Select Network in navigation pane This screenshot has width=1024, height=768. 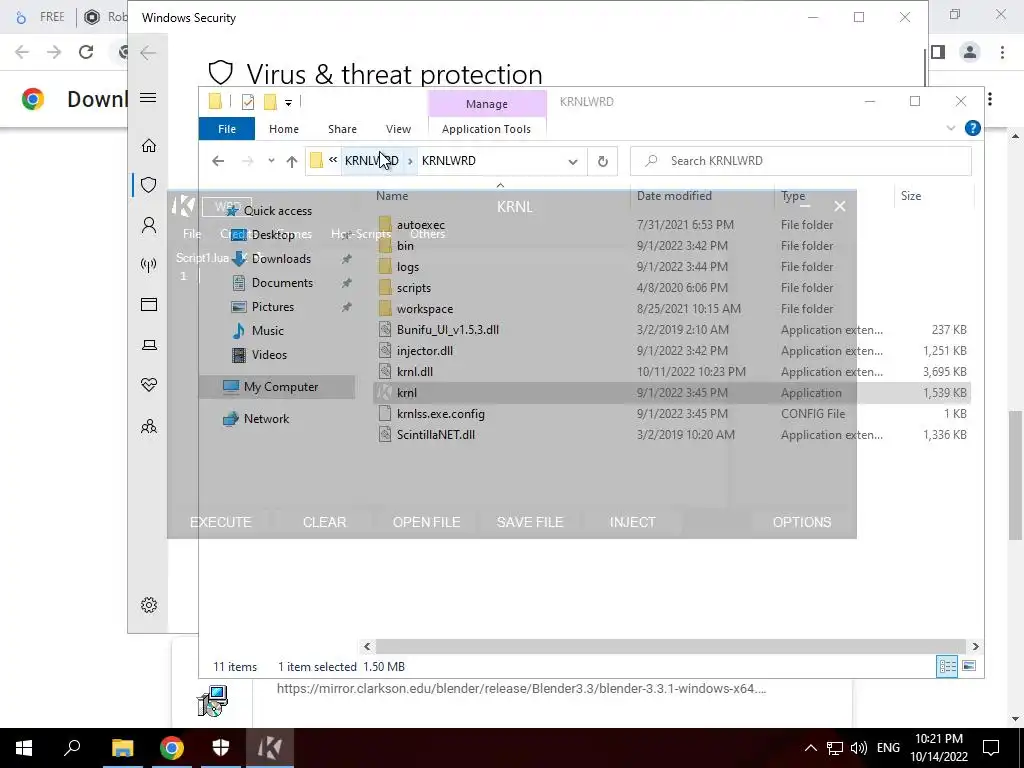266,419
